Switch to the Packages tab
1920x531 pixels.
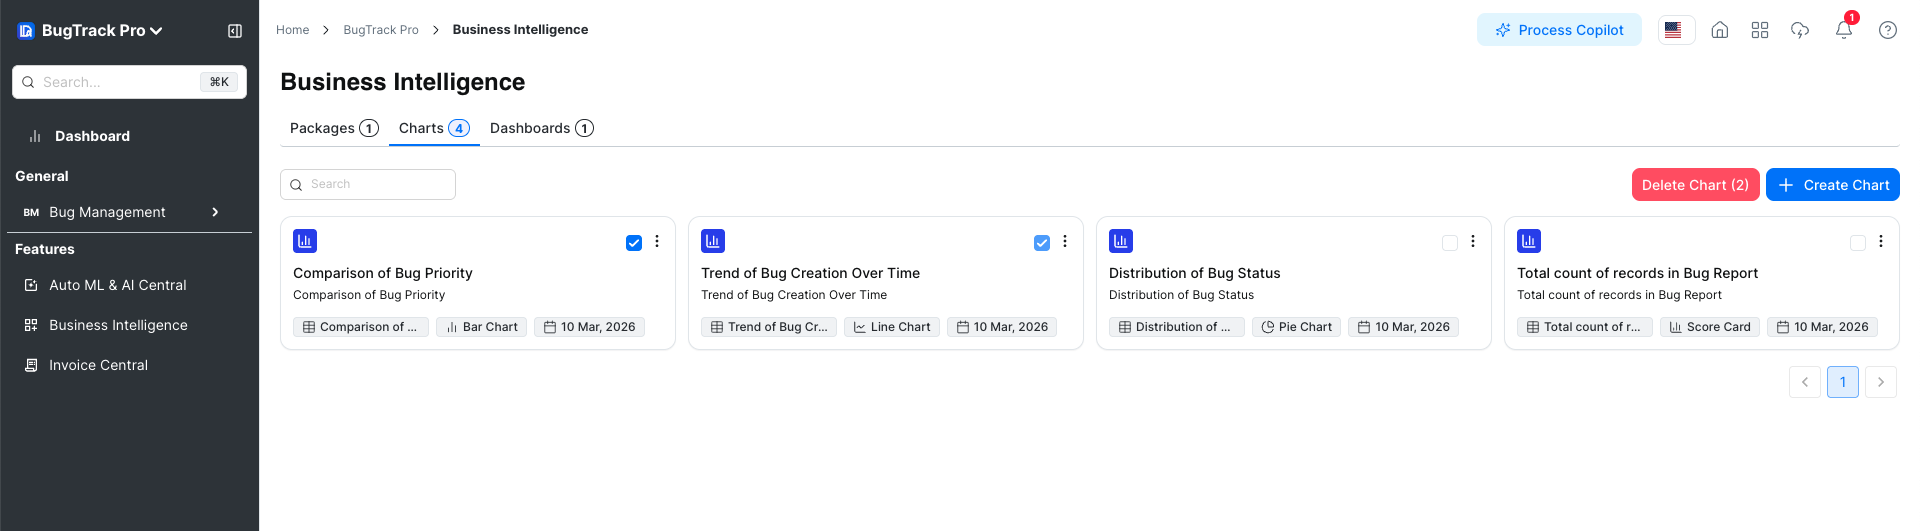click(333, 128)
